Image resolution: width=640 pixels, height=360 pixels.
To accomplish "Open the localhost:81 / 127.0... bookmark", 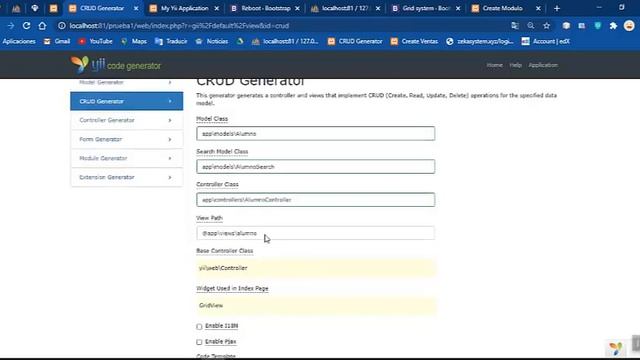I will 285,41.
